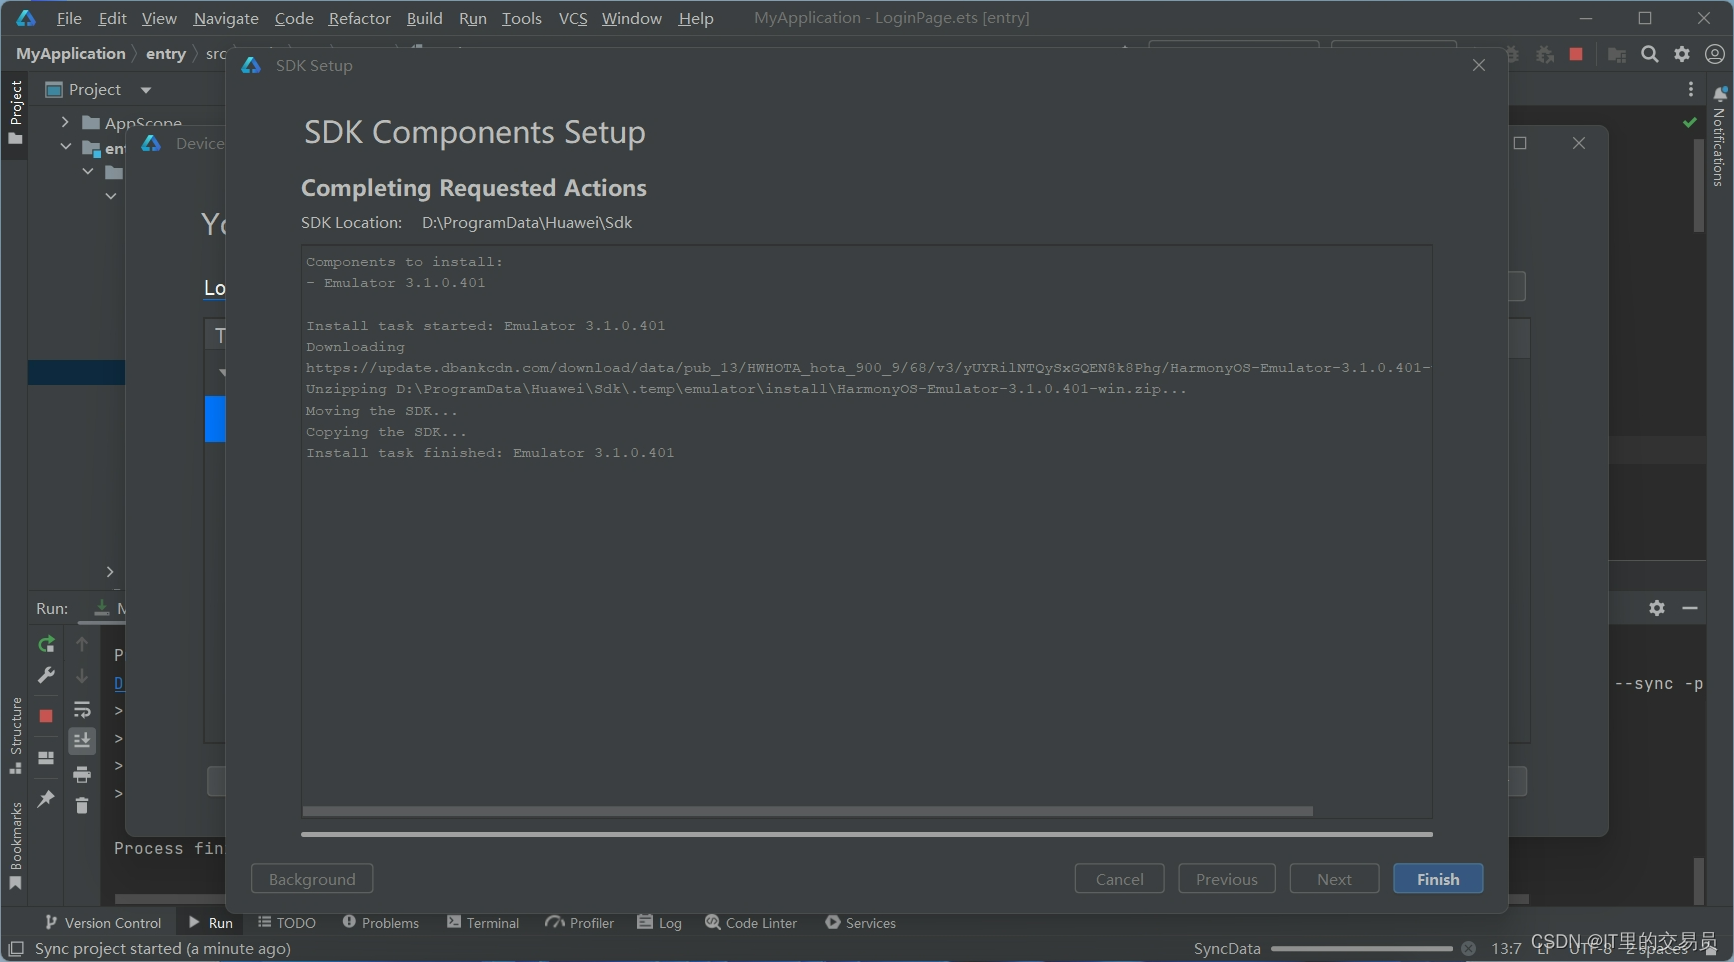Click the SyncData progress bar
The image size is (1734, 962).
(1361, 949)
